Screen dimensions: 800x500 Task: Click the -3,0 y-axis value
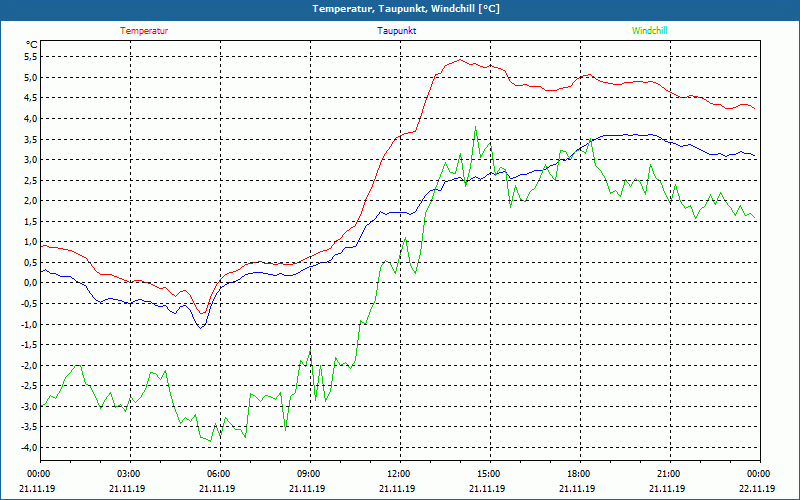[x=30, y=407]
